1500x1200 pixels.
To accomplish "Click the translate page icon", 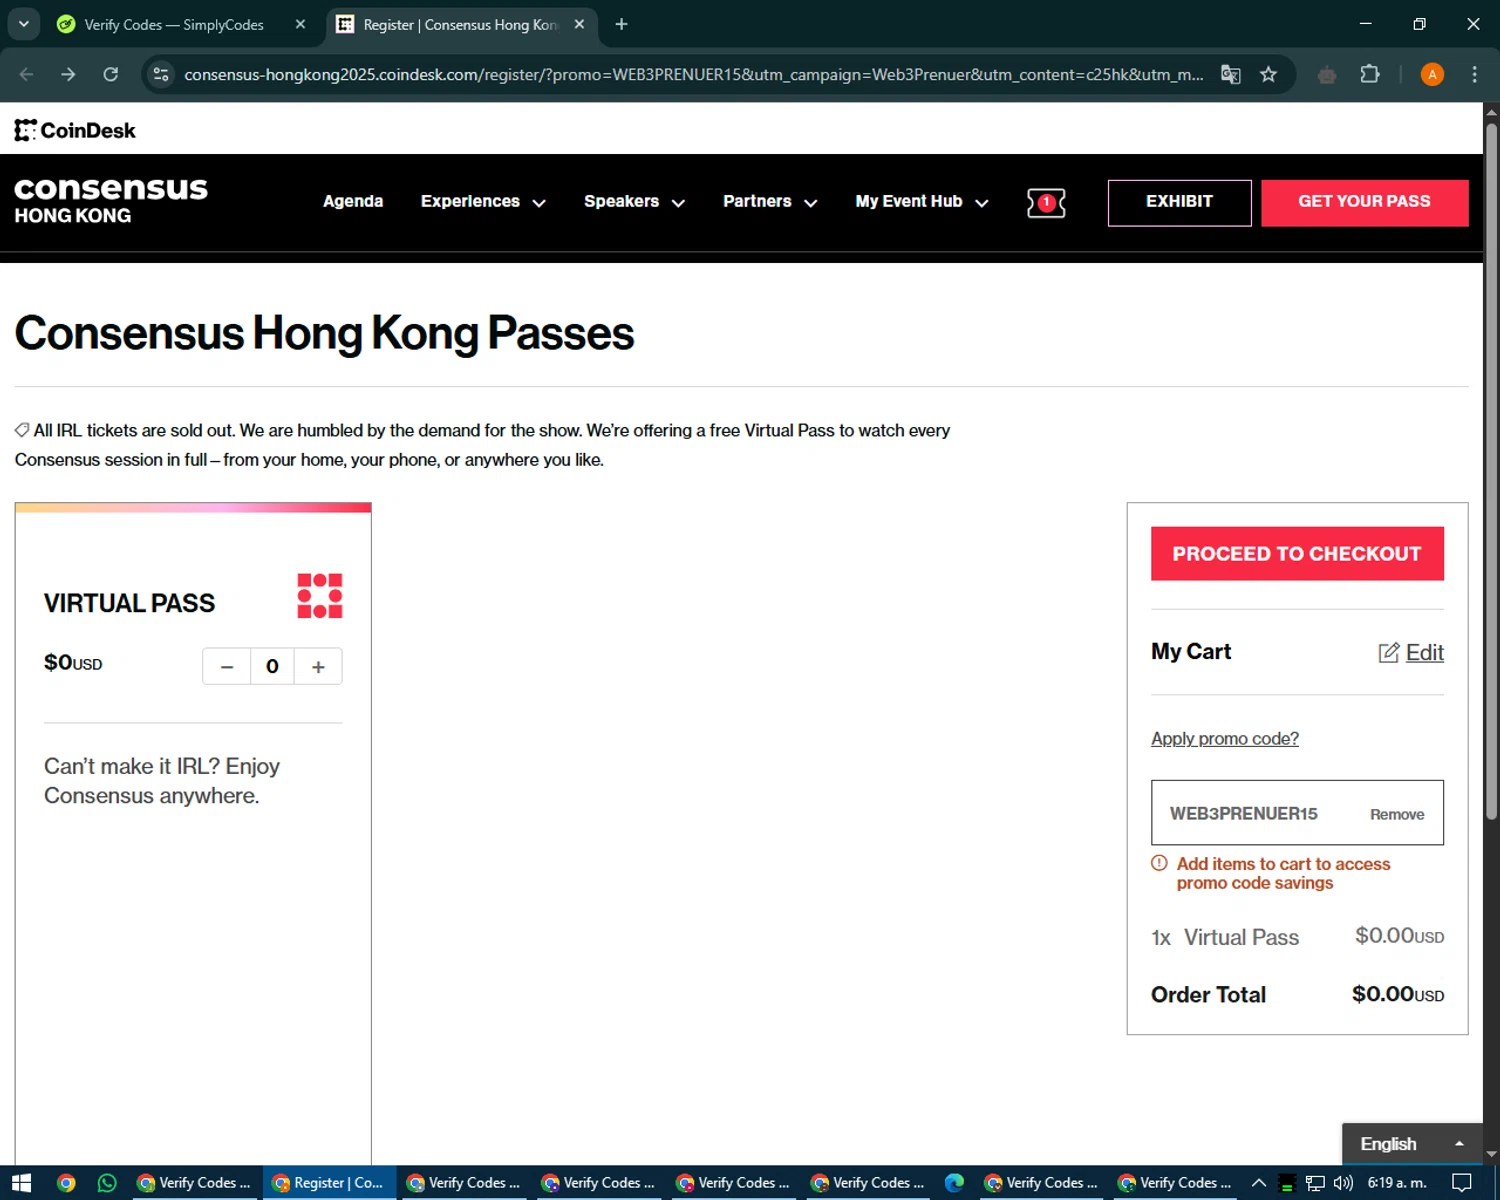I will coord(1231,74).
